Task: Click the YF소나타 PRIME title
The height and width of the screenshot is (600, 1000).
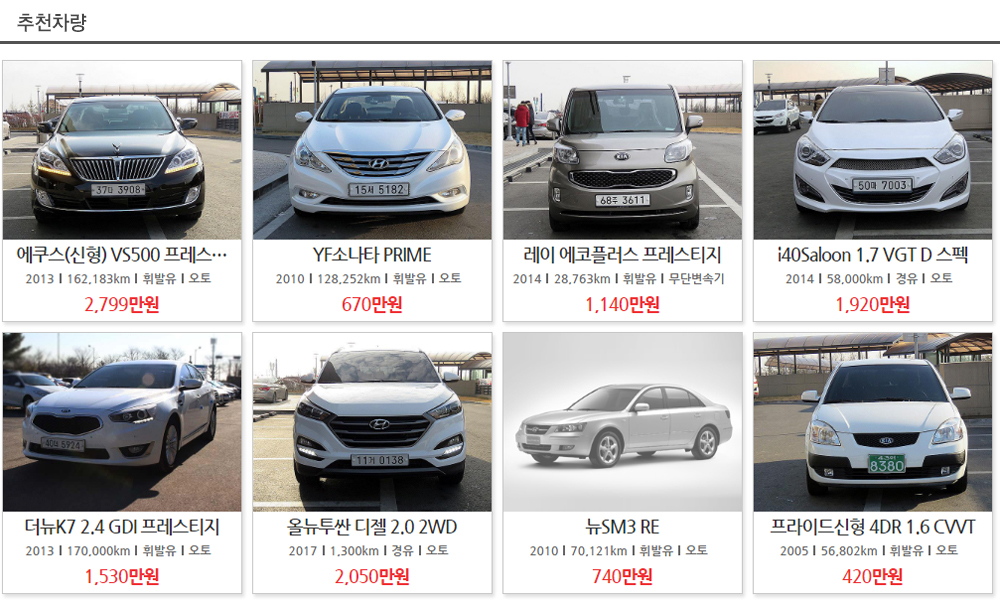Action: [372, 255]
